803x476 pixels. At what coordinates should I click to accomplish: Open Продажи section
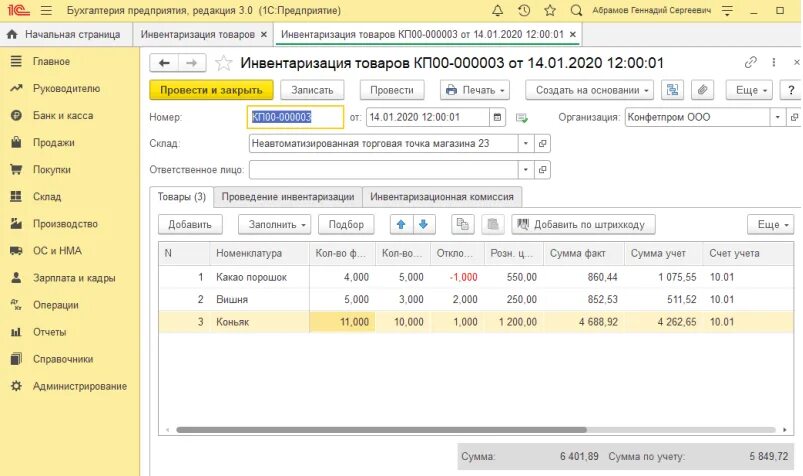54,143
